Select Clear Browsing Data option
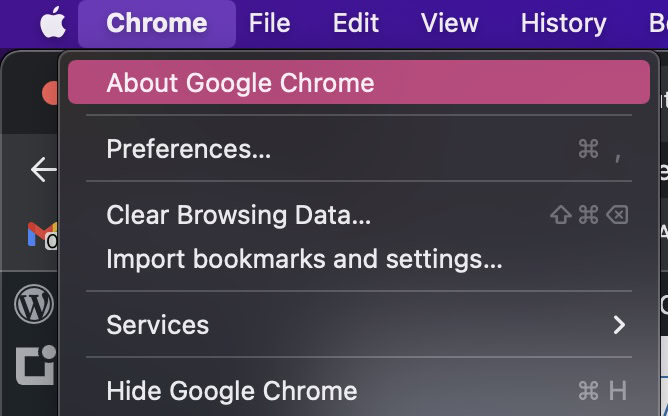Screen dimensions: 668x416 tap(238, 215)
